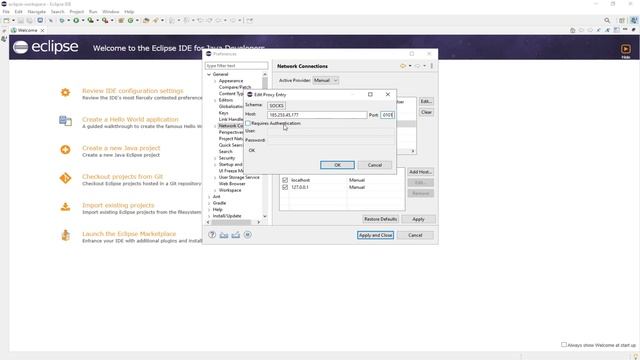Select Keys in the preferences tree

223,113
